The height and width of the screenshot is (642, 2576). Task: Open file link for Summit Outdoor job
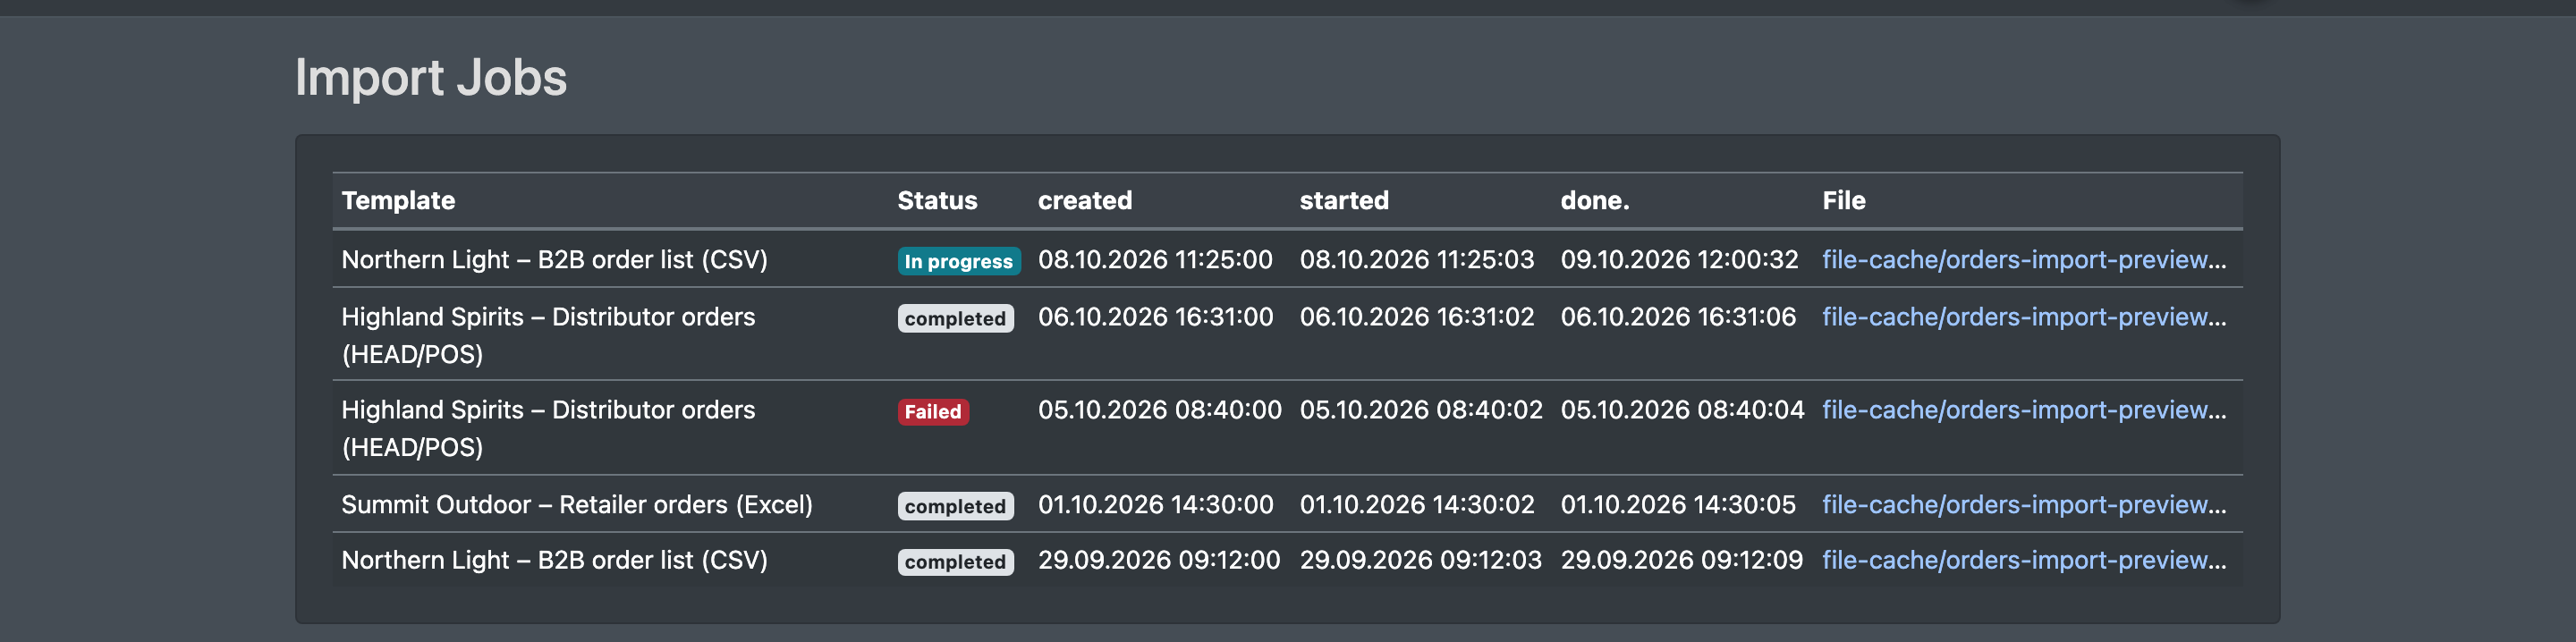pos(2024,505)
